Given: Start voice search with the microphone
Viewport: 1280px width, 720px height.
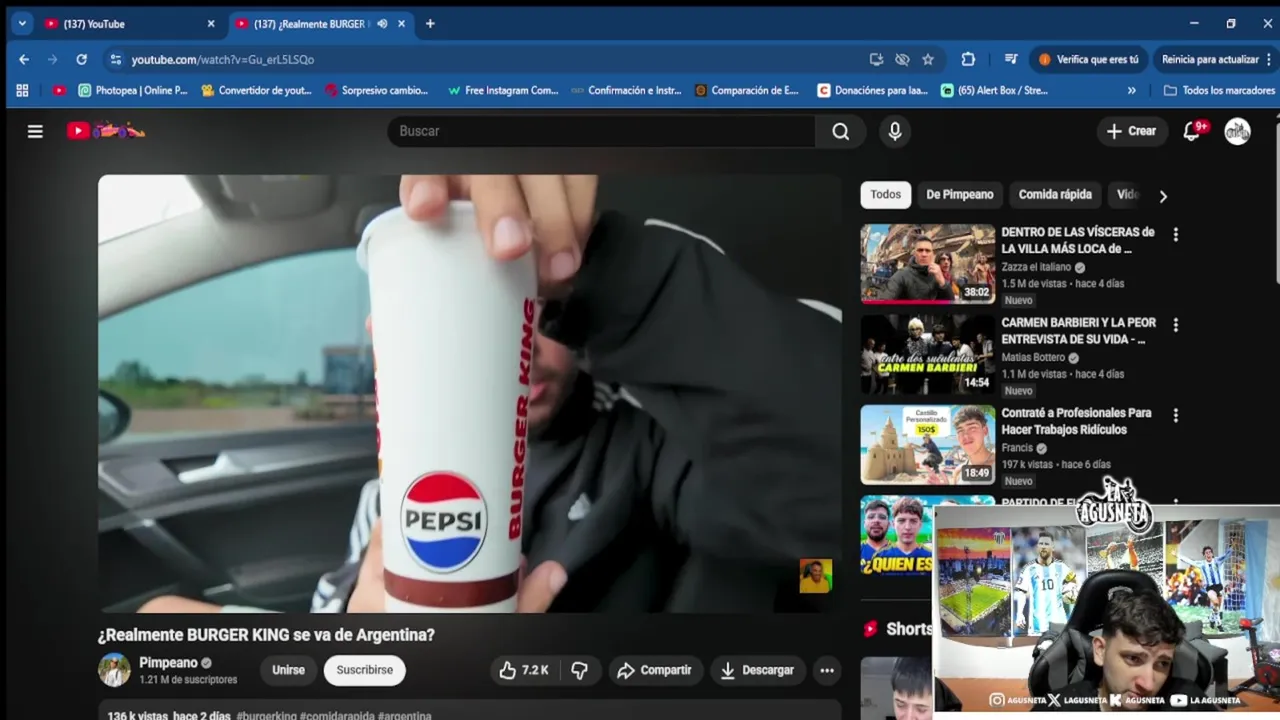Looking at the screenshot, I should (x=895, y=131).
